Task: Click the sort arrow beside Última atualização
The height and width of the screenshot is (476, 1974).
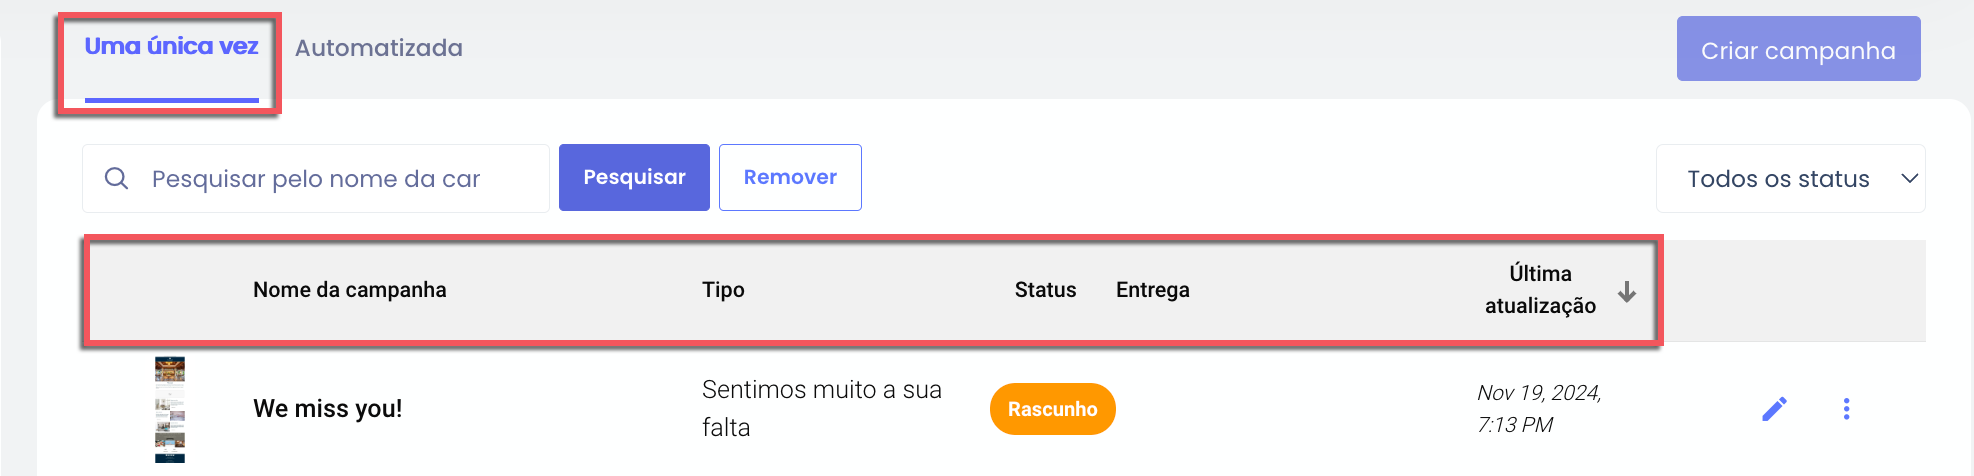Action: [1627, 291]
